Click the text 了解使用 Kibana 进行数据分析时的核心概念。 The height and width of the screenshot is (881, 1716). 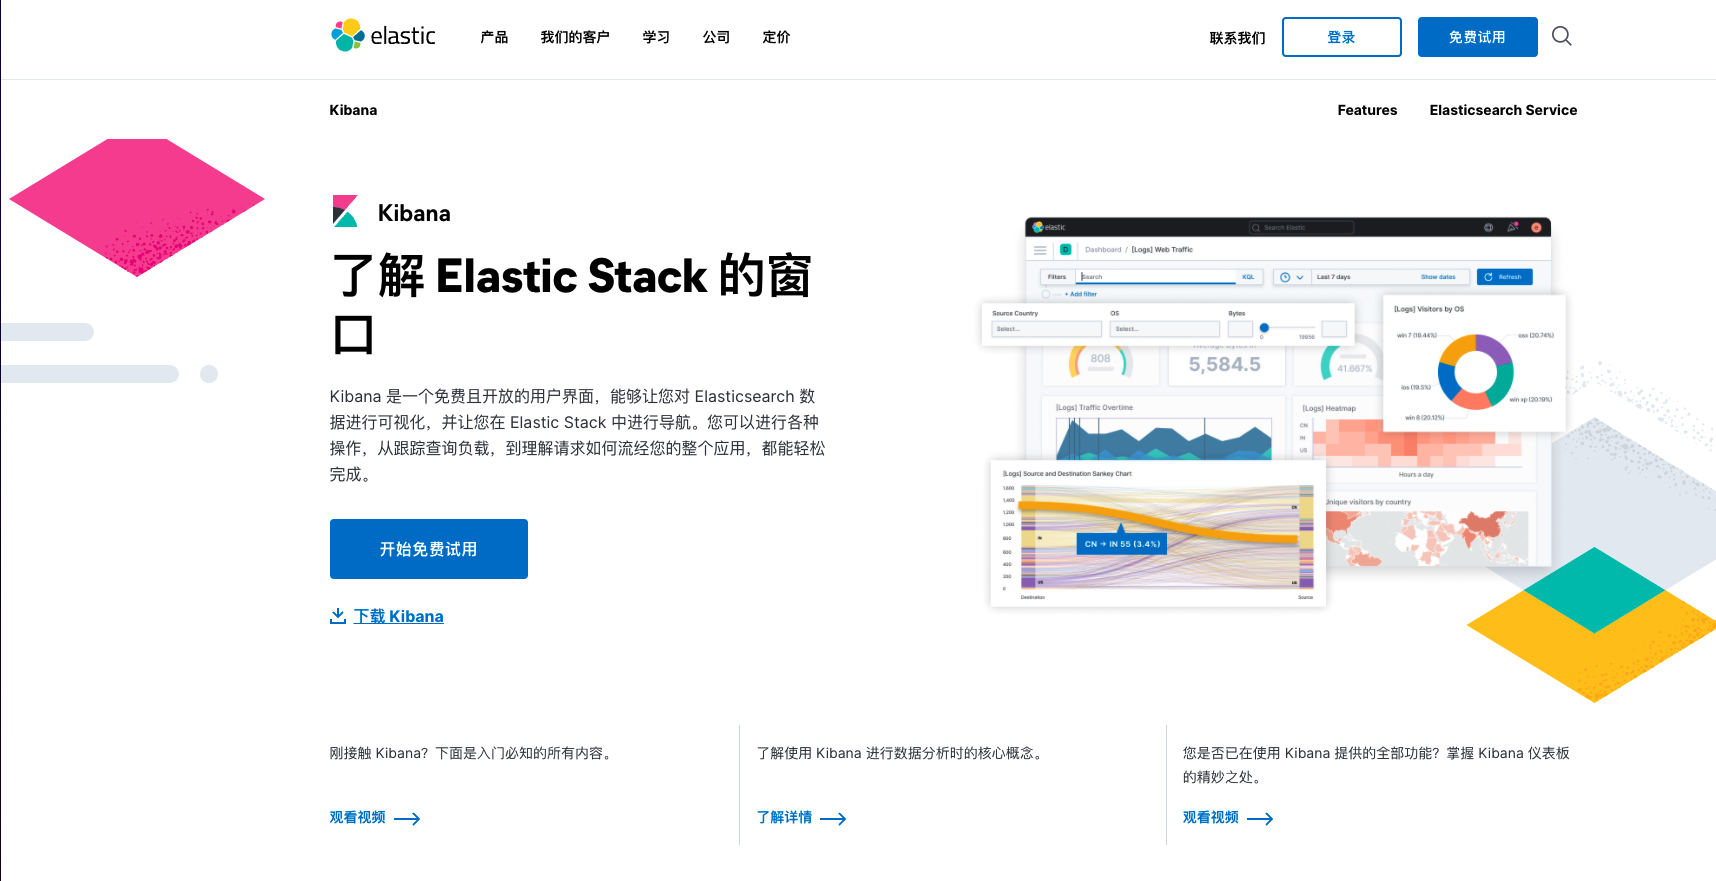pos(902,753)
